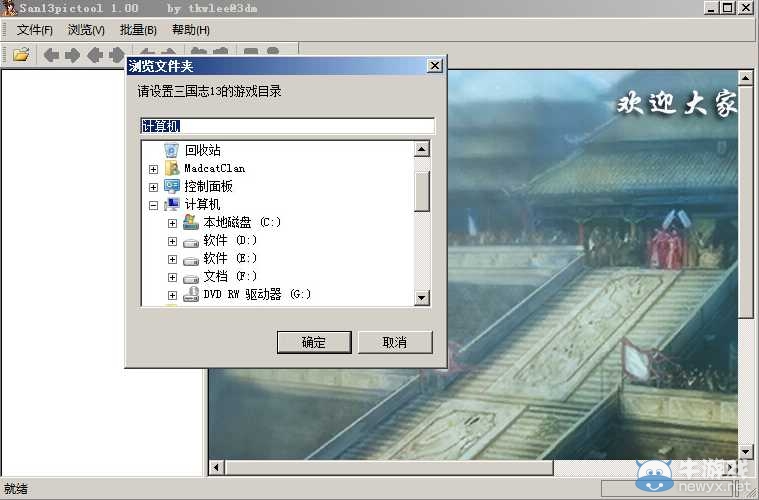Click the image viewer horizontal scroll-left arrow
Image resolution: width=759 pixels, height=500 pixels.
coord(216,468)
